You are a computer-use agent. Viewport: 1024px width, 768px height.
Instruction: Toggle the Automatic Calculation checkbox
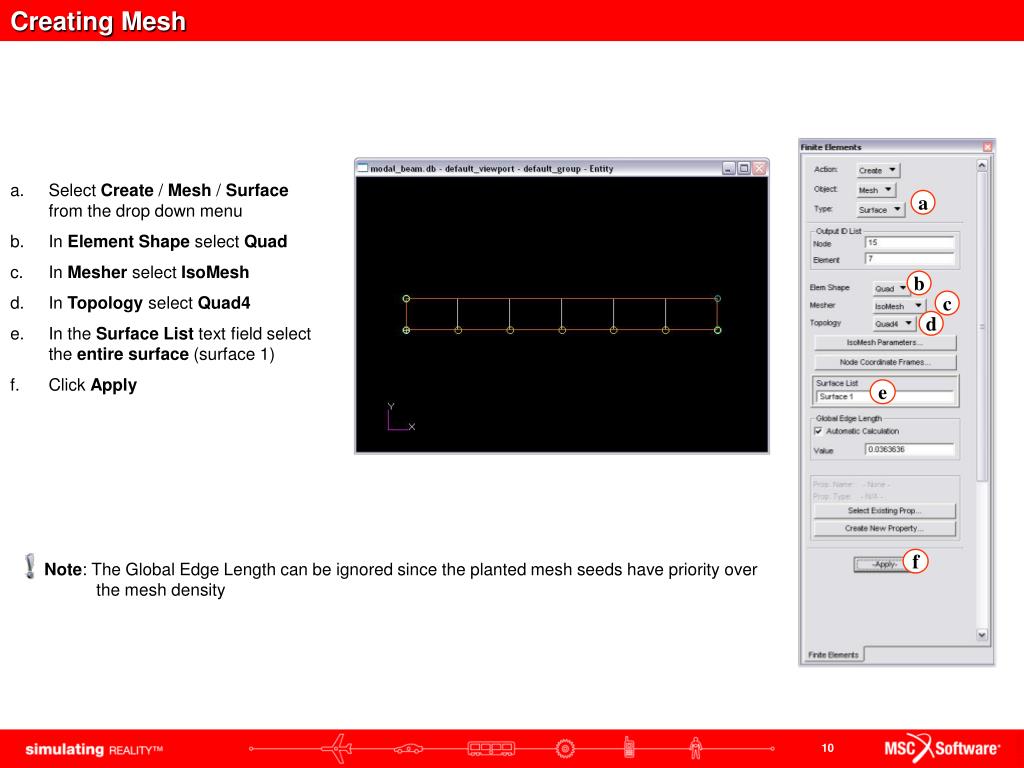818,431
